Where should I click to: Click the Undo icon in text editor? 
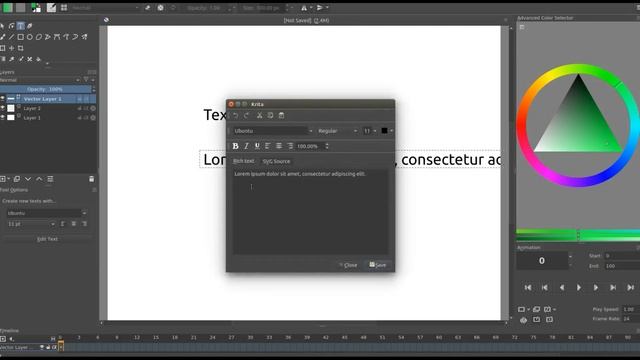tap(236, 116)
